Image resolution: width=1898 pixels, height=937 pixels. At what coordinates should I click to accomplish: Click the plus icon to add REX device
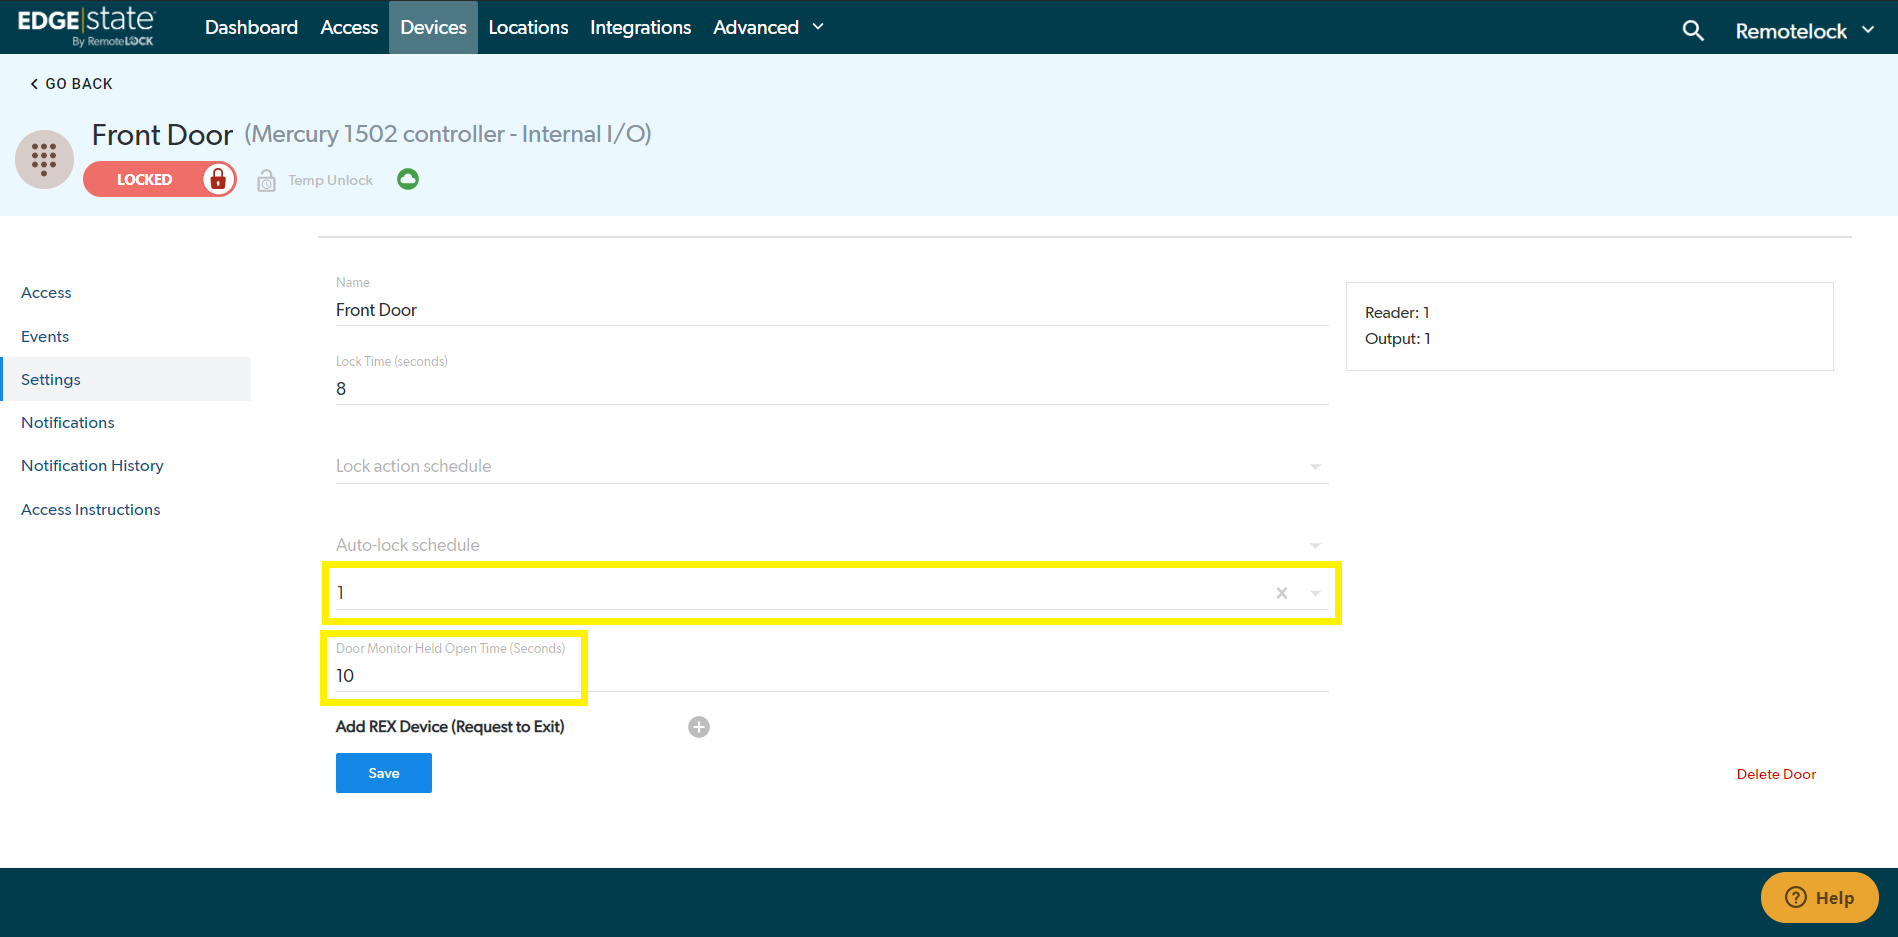[699, 727]
